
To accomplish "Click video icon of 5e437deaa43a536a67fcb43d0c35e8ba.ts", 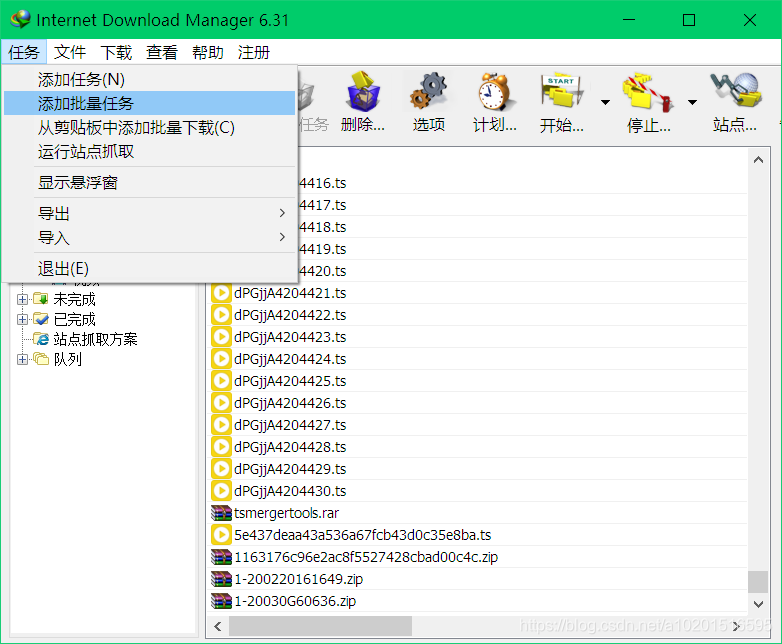I will pos(220,535).
